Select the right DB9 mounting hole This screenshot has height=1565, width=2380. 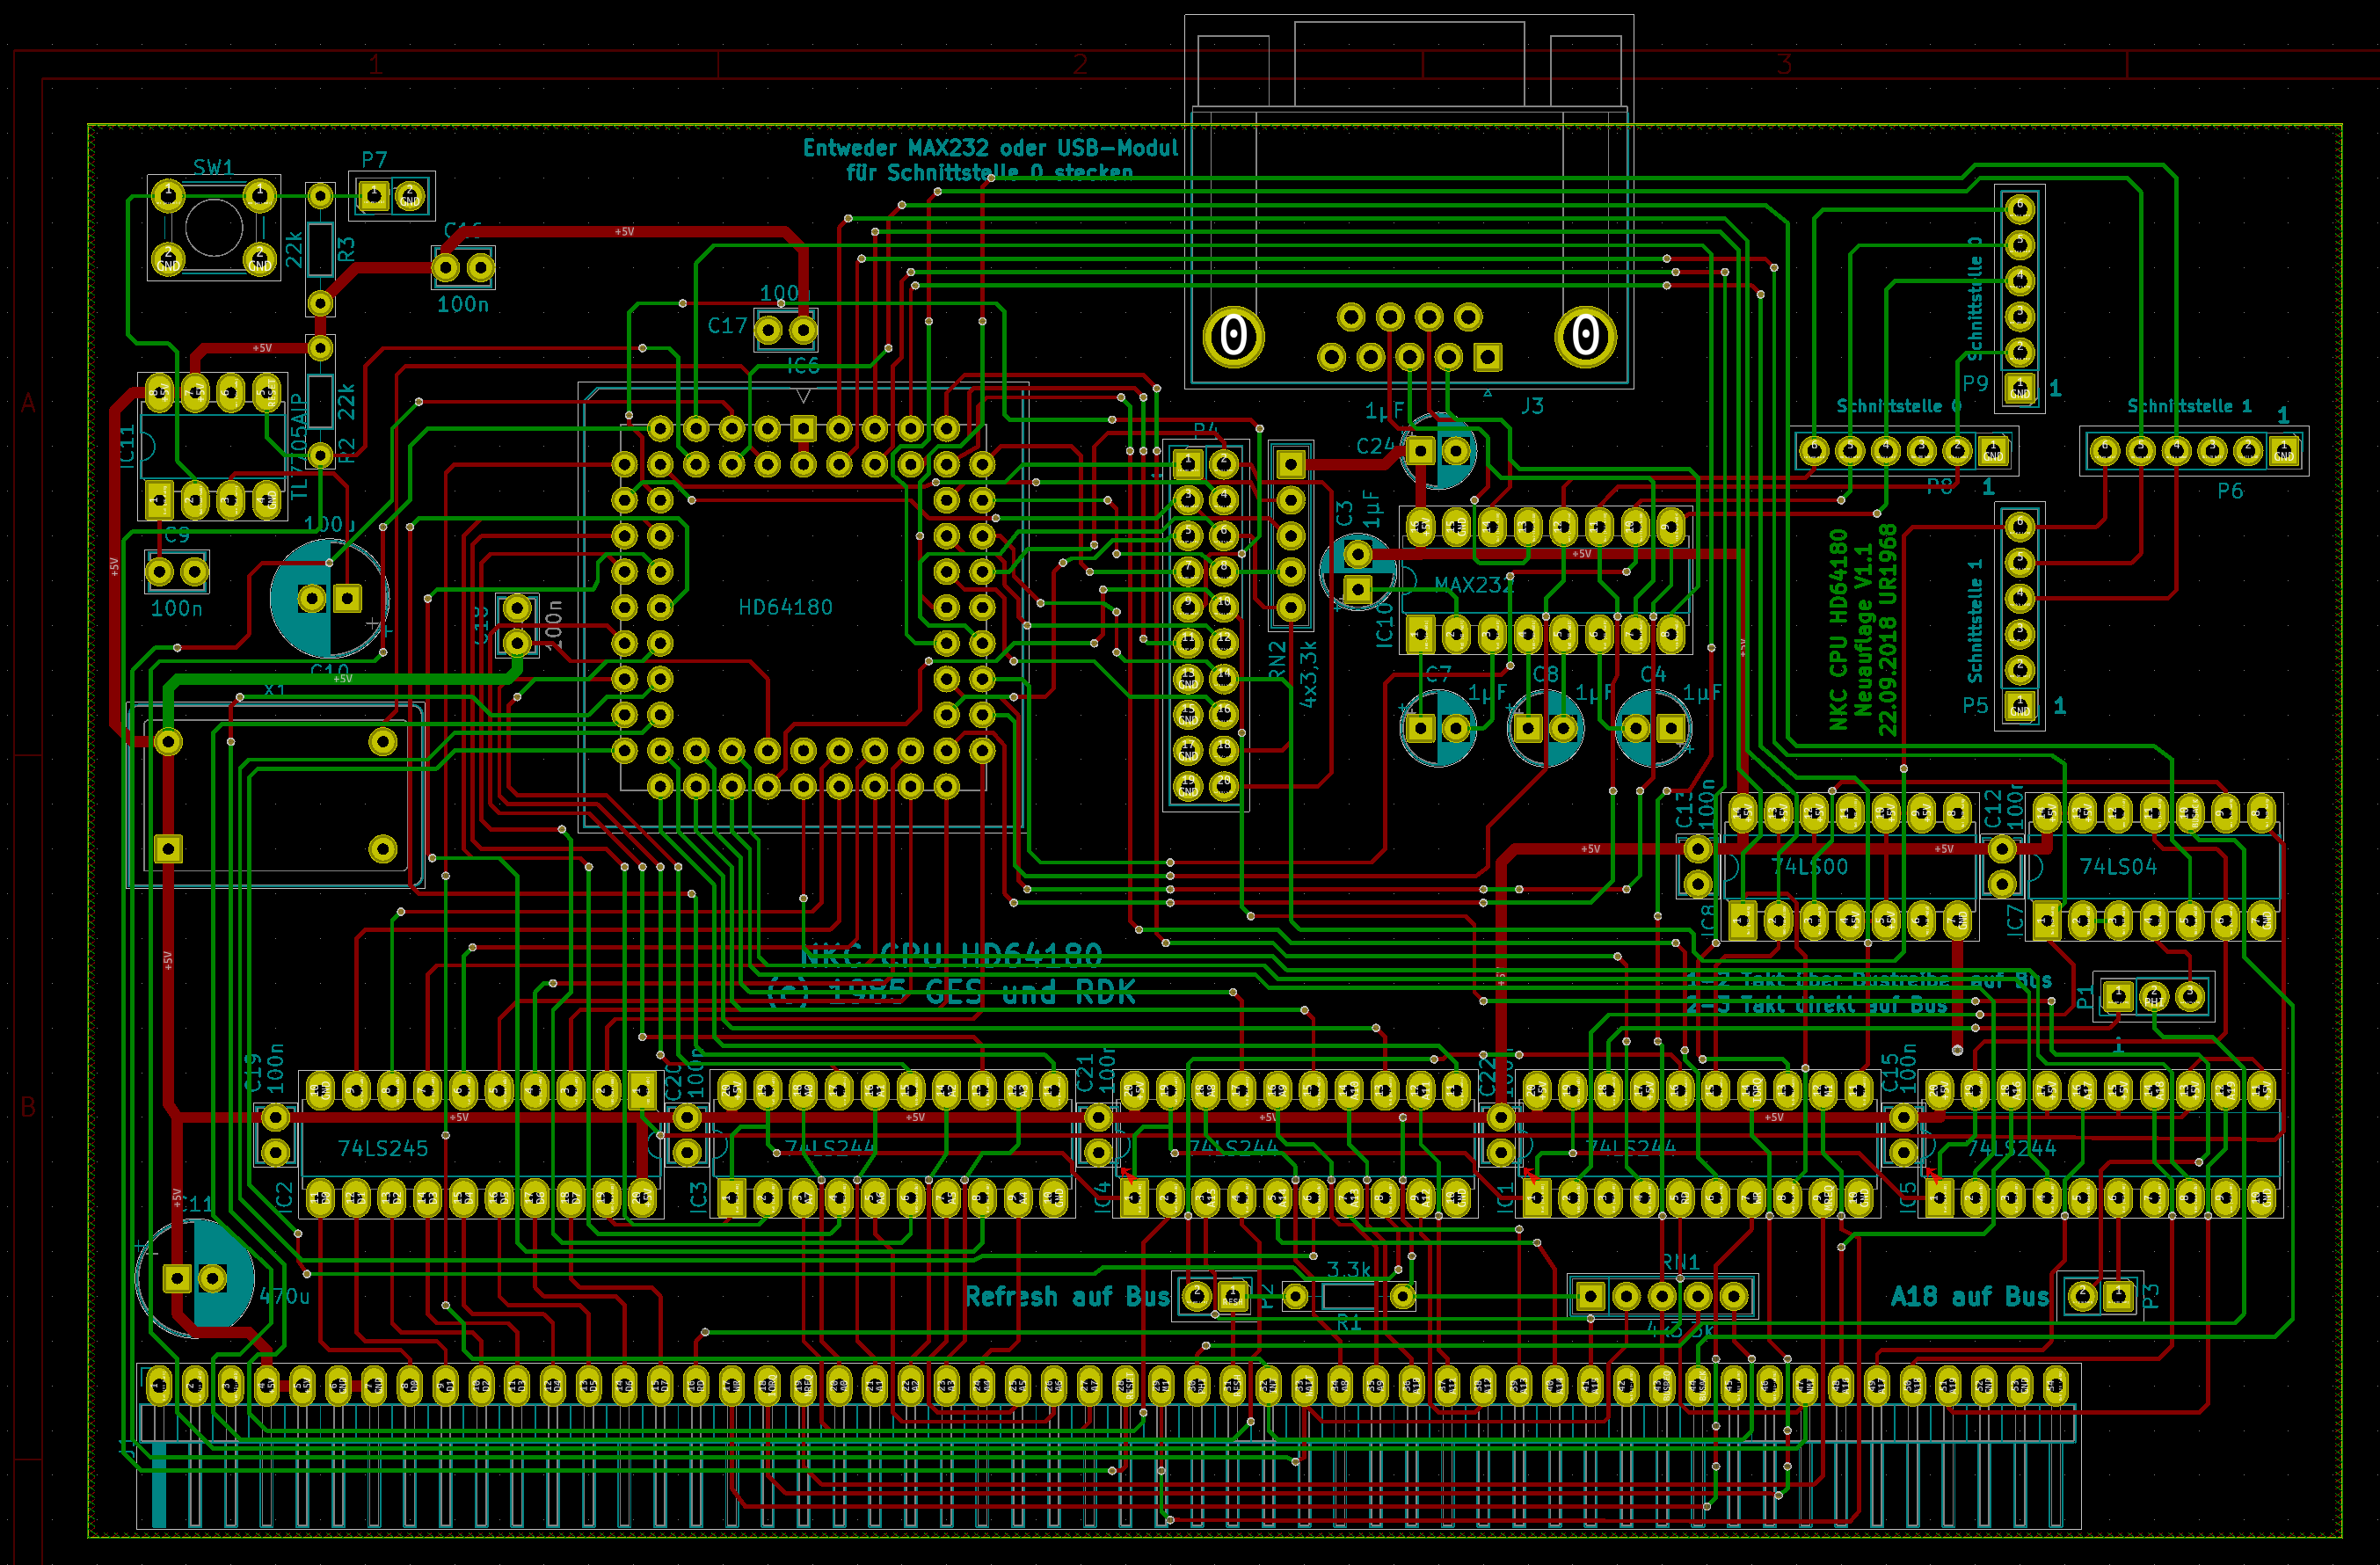click(x=1585, y=336)
